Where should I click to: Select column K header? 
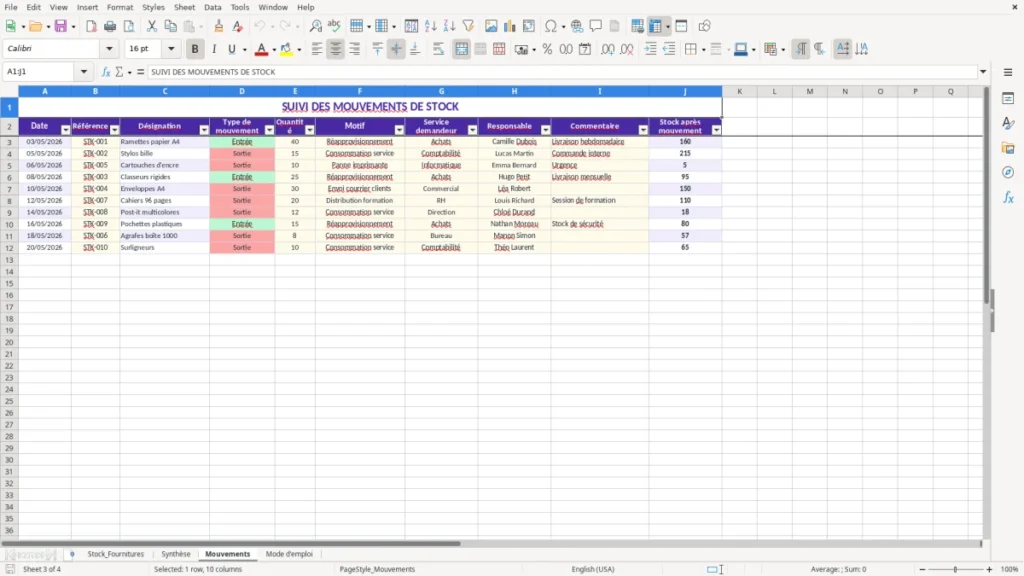pyautogui.click(x=739, y=91)
